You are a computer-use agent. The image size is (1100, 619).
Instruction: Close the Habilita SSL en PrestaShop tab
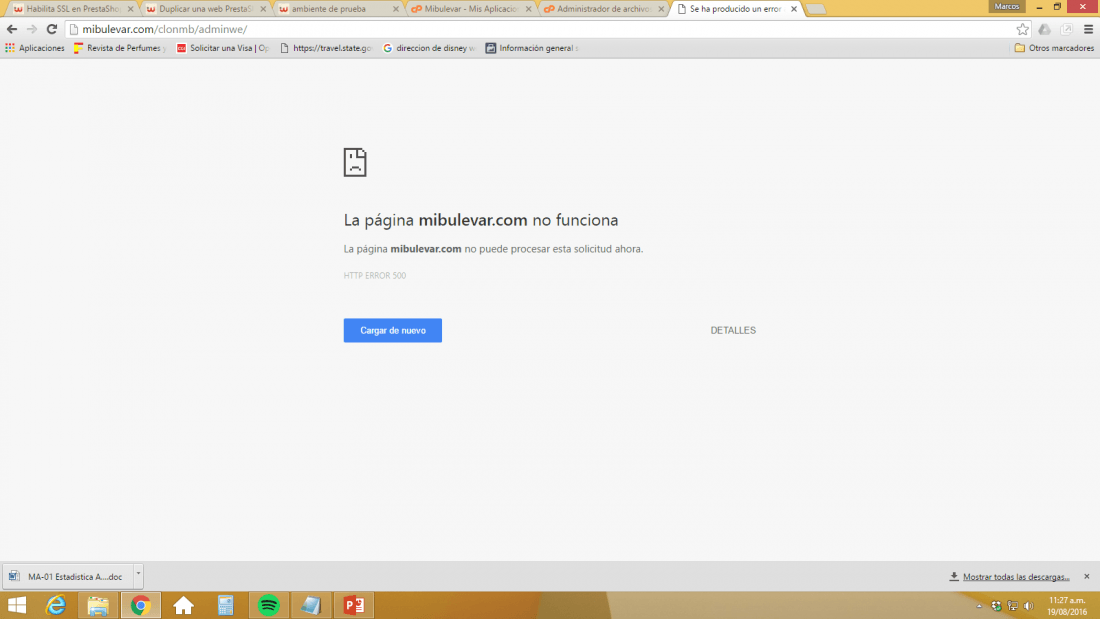coord(130,9)
